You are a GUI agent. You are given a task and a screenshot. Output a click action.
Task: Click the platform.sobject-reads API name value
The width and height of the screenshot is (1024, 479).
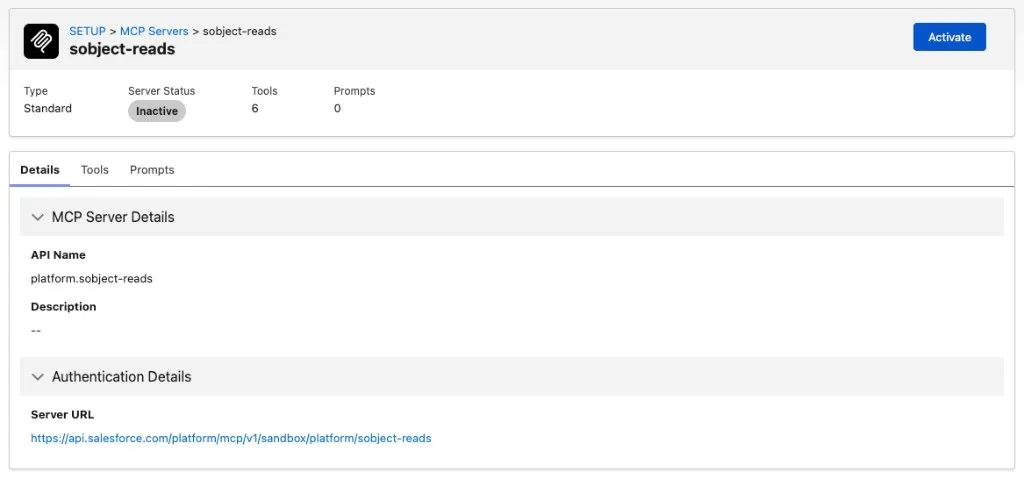(x=91, y=278)
